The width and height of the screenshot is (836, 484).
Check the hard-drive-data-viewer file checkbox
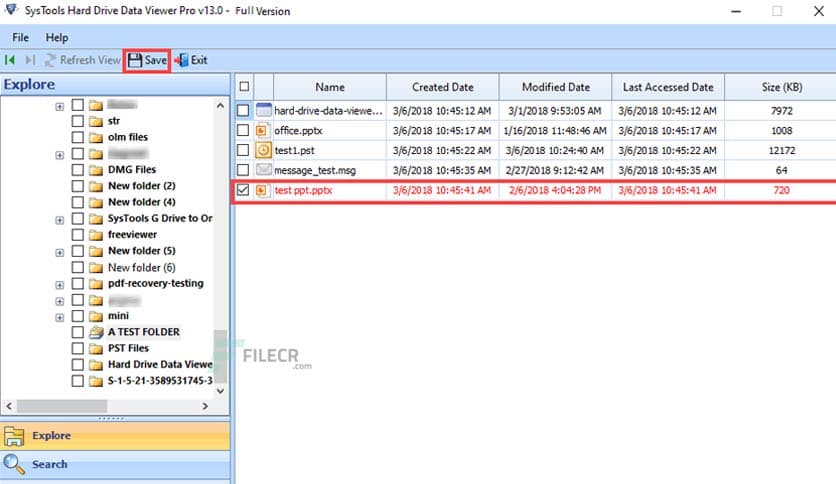tap(243, 110)
